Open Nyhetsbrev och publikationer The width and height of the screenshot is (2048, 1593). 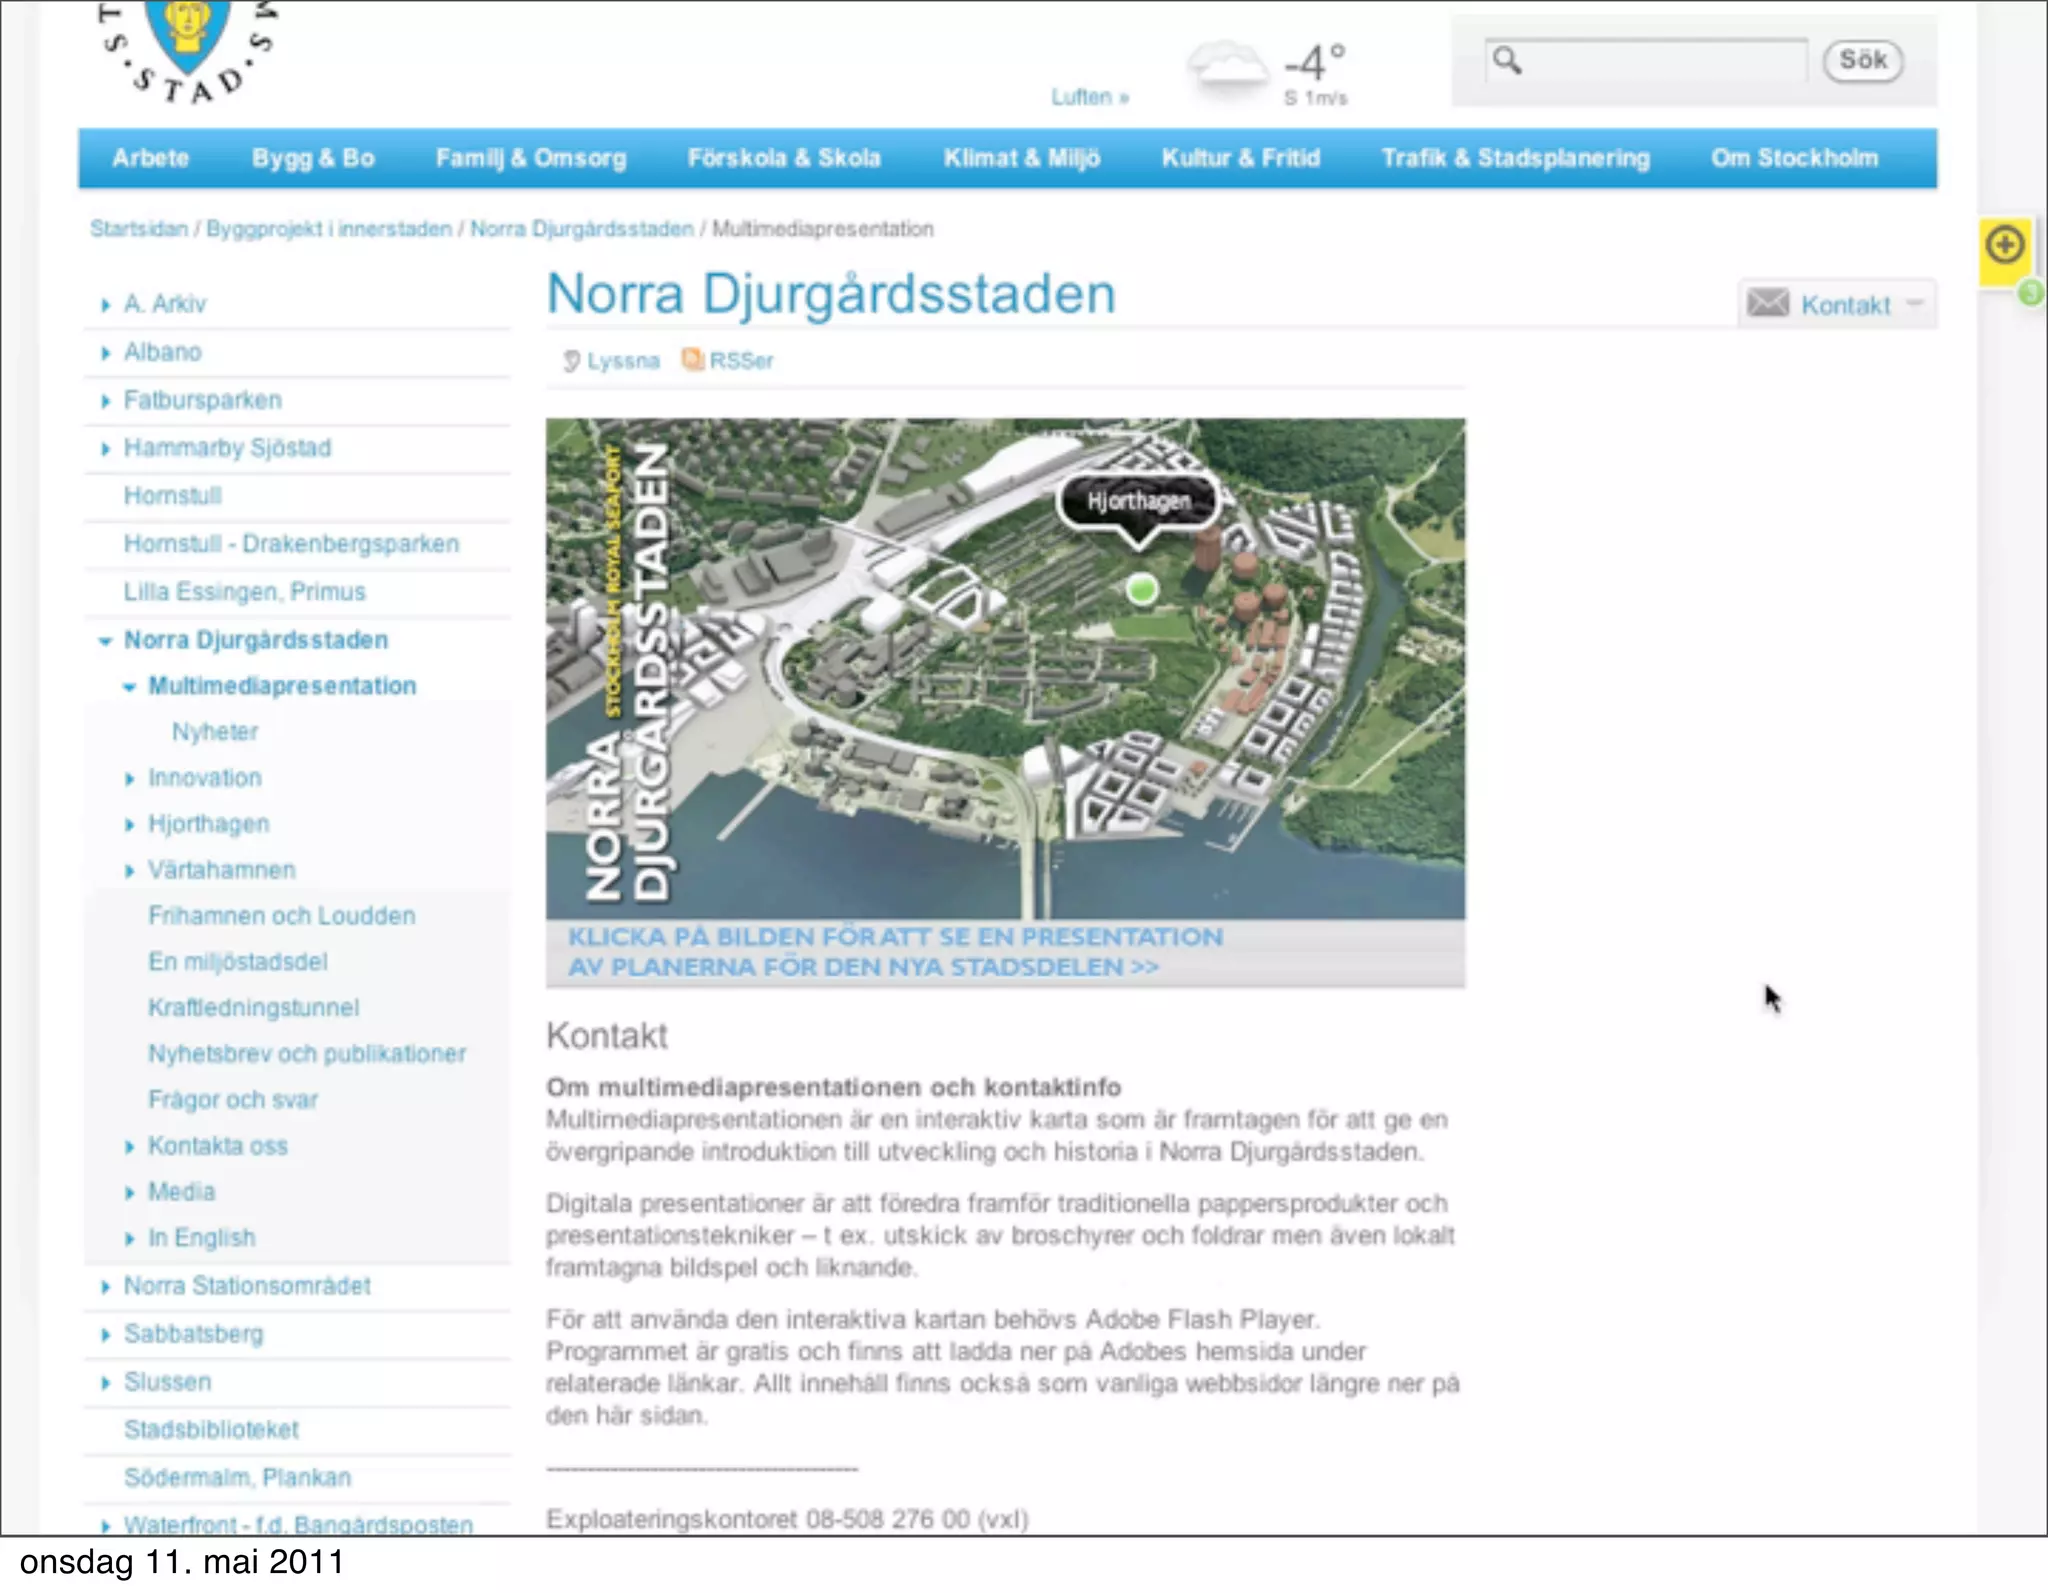tap(307, 1054)
